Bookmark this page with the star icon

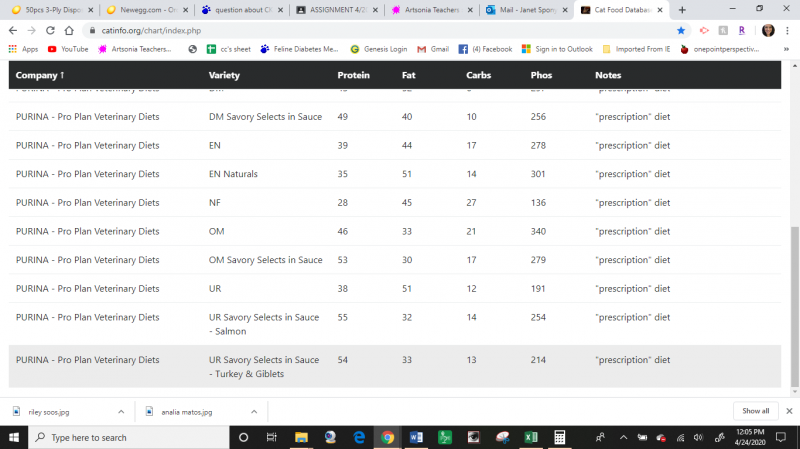(x=681, y=30)
